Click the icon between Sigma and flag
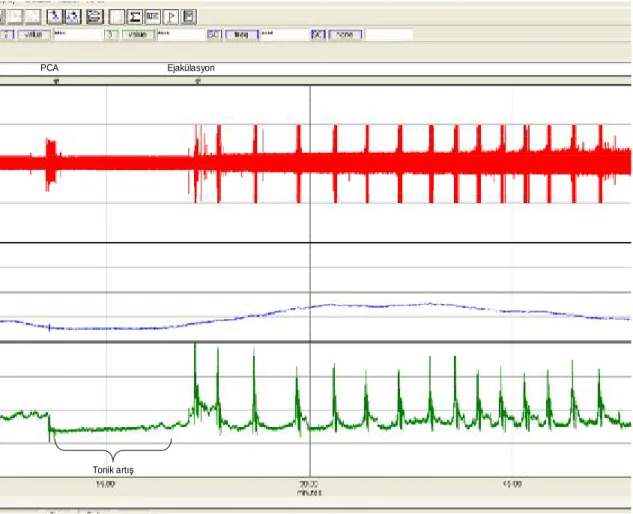633x514 pixels. 153,17
